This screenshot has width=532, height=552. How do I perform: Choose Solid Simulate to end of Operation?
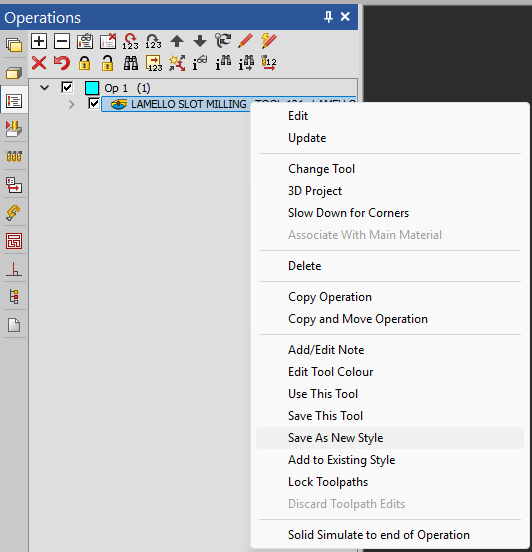coord(390,535)
